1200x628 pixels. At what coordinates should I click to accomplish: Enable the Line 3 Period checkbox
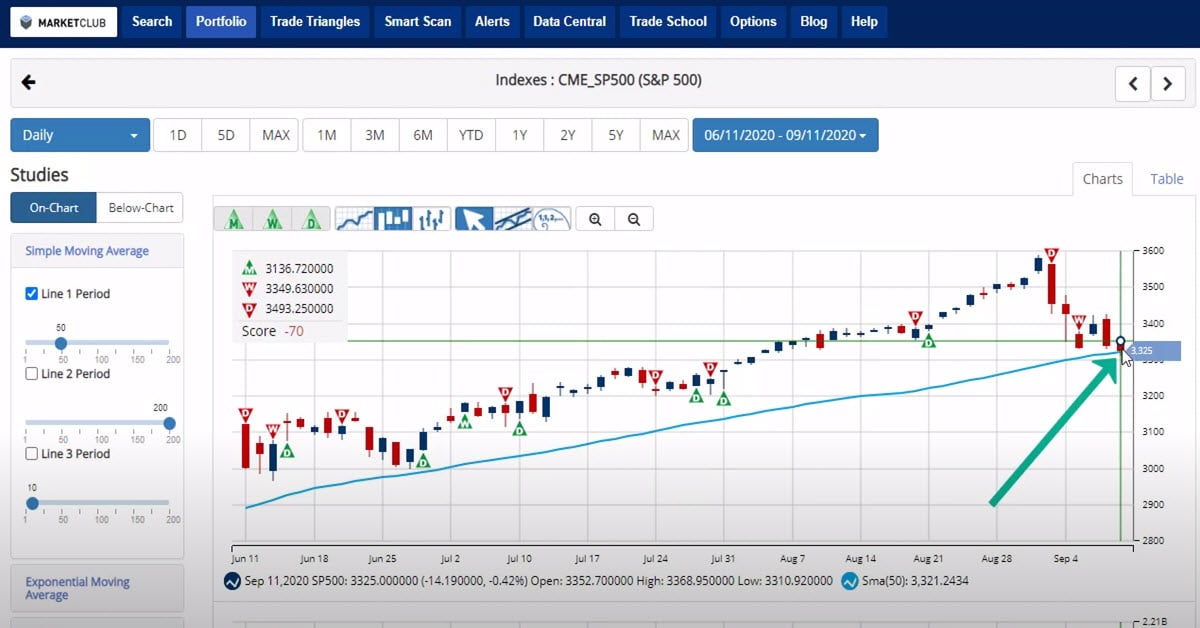coord(31,454)
